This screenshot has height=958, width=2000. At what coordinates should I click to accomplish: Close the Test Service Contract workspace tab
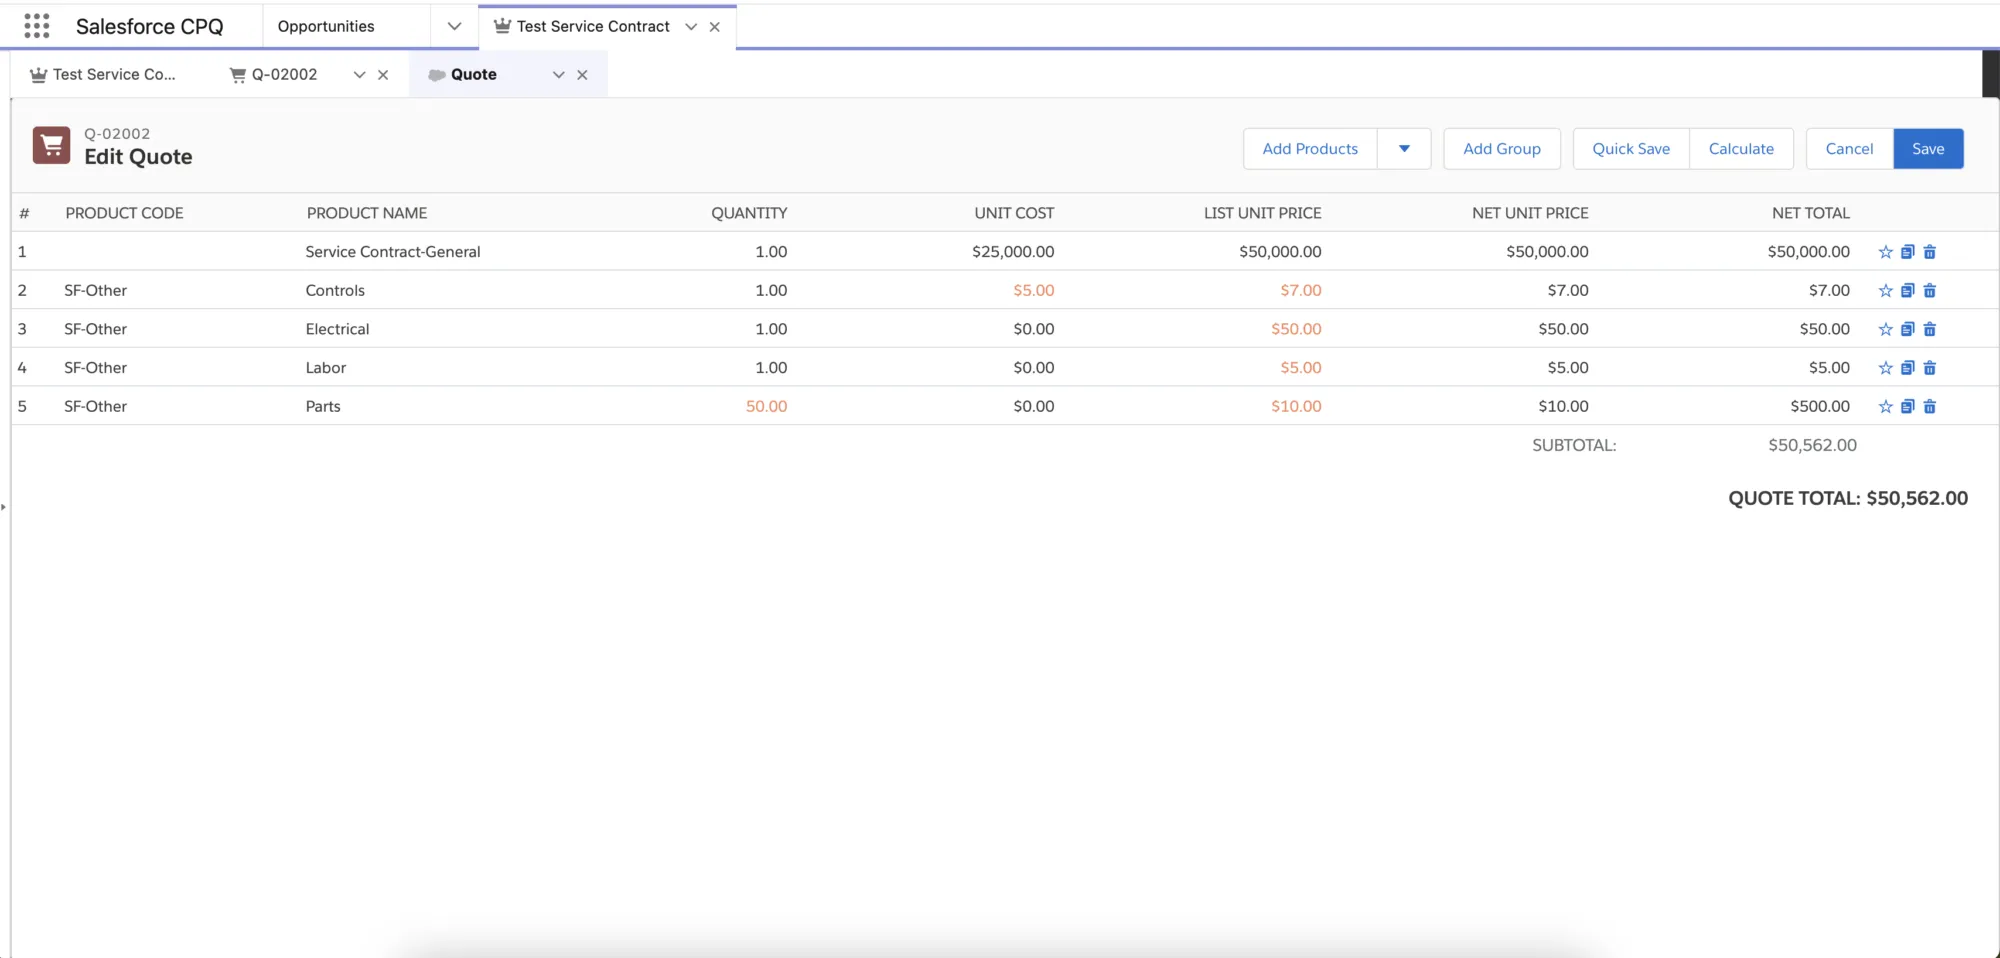(x=715, y=27)
